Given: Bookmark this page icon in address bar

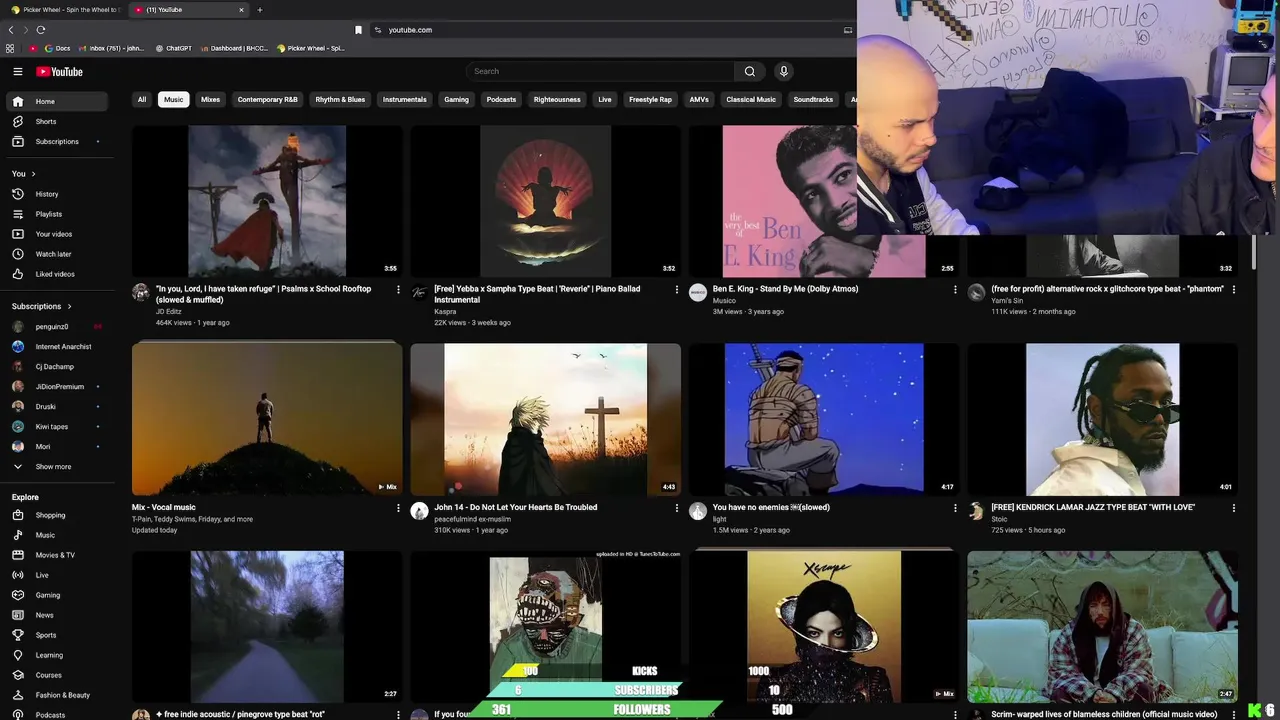Looking at the screenshot, I should (x=358, y=30).
